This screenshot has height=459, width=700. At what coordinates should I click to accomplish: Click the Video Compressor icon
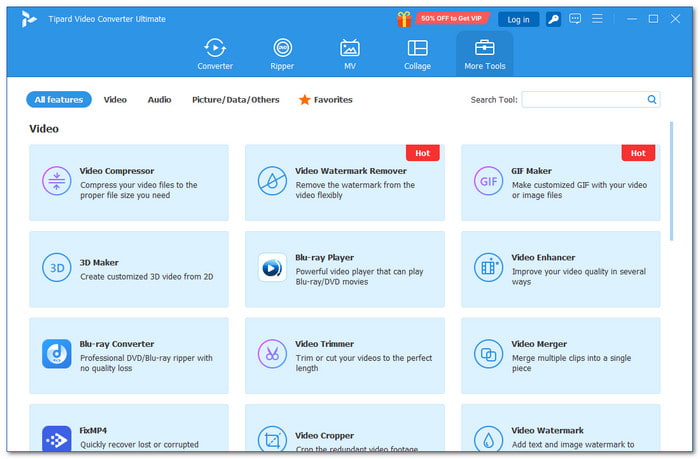coord(57,181)
